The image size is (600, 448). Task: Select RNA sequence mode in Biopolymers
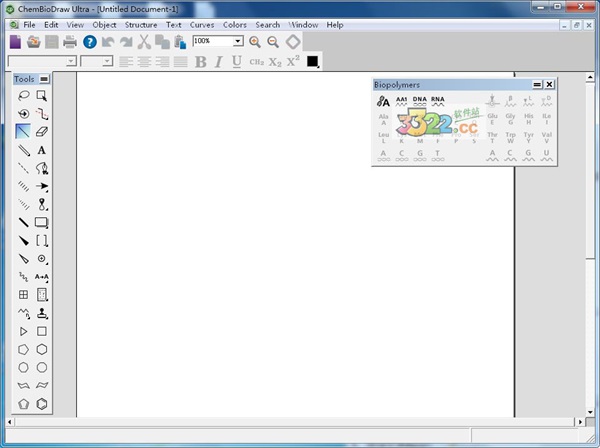[x=438, y=101]
